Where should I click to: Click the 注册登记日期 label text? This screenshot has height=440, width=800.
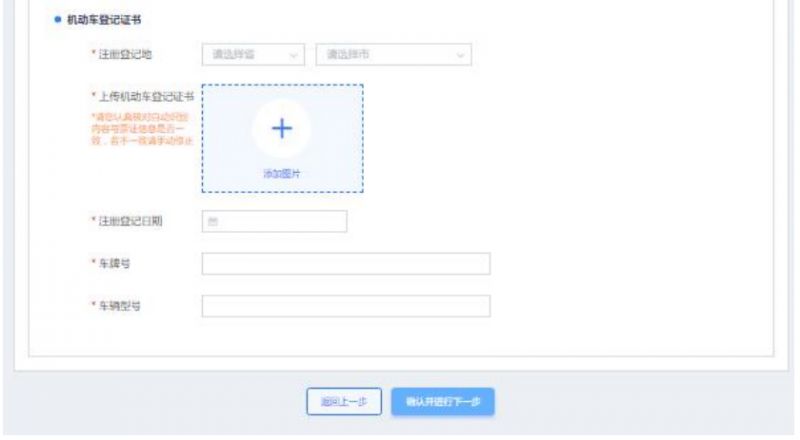click(x=130, y=221)
